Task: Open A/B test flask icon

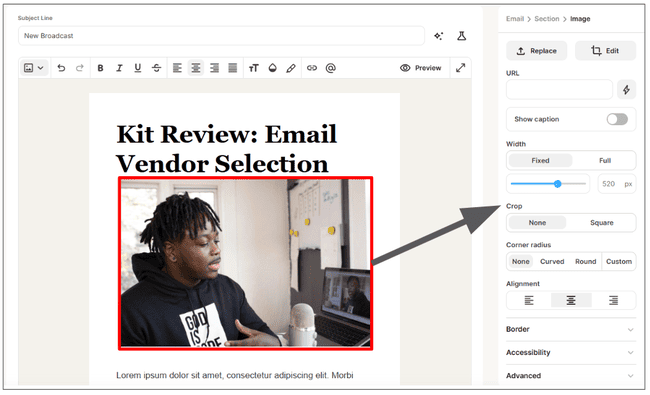Action: click(x=461, y=36)
